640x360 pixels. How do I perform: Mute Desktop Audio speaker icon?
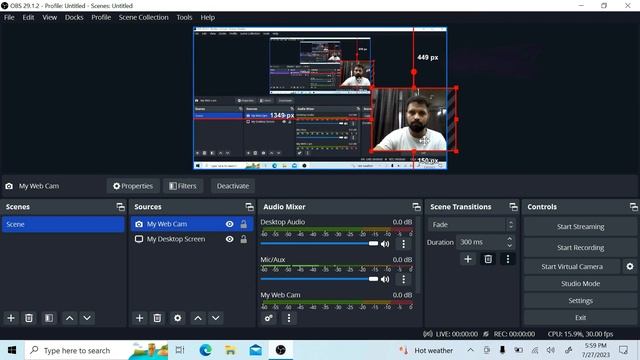(x=385, y=244)
